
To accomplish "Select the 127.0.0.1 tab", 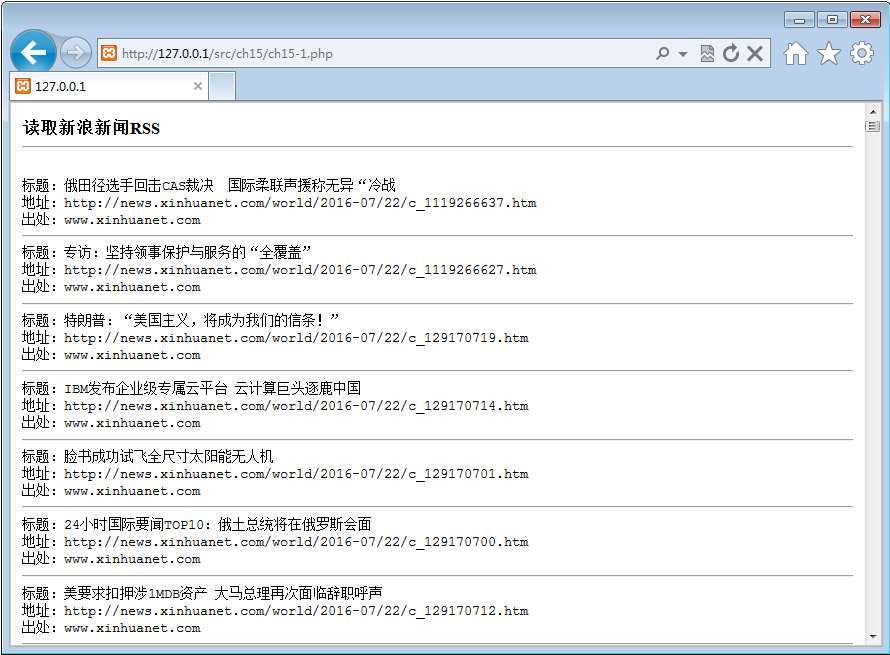I will tap(109, 86).
